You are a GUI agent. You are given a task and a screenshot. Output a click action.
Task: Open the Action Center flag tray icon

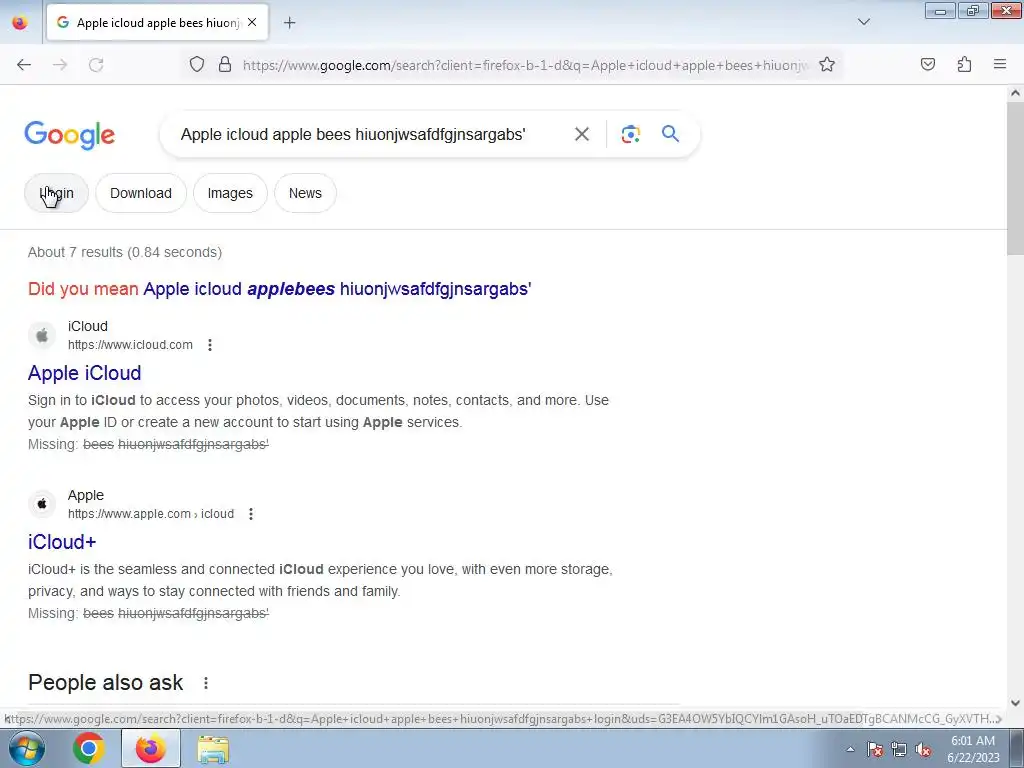pos(875,749)
